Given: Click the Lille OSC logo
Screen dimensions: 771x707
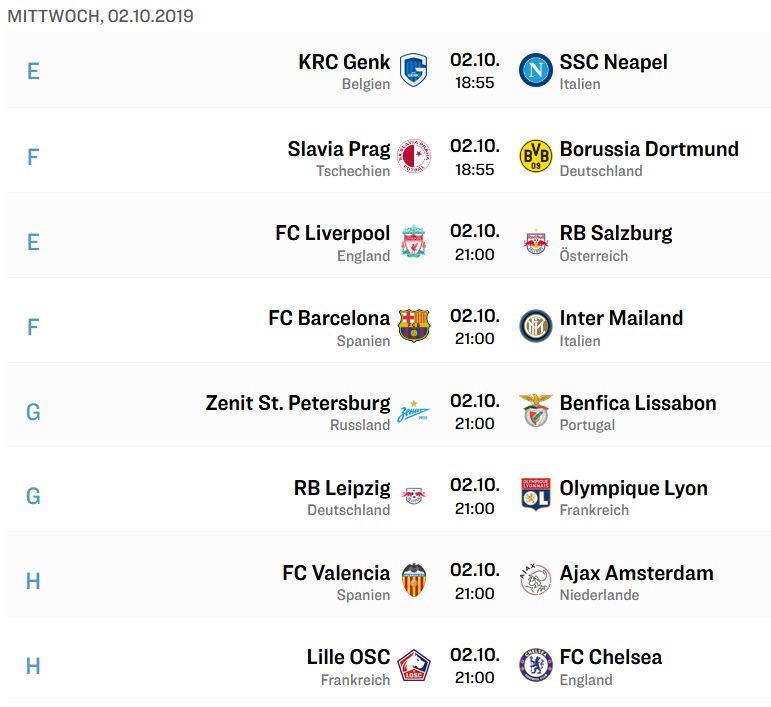Looking at the screenshot, I should point(414,665).
